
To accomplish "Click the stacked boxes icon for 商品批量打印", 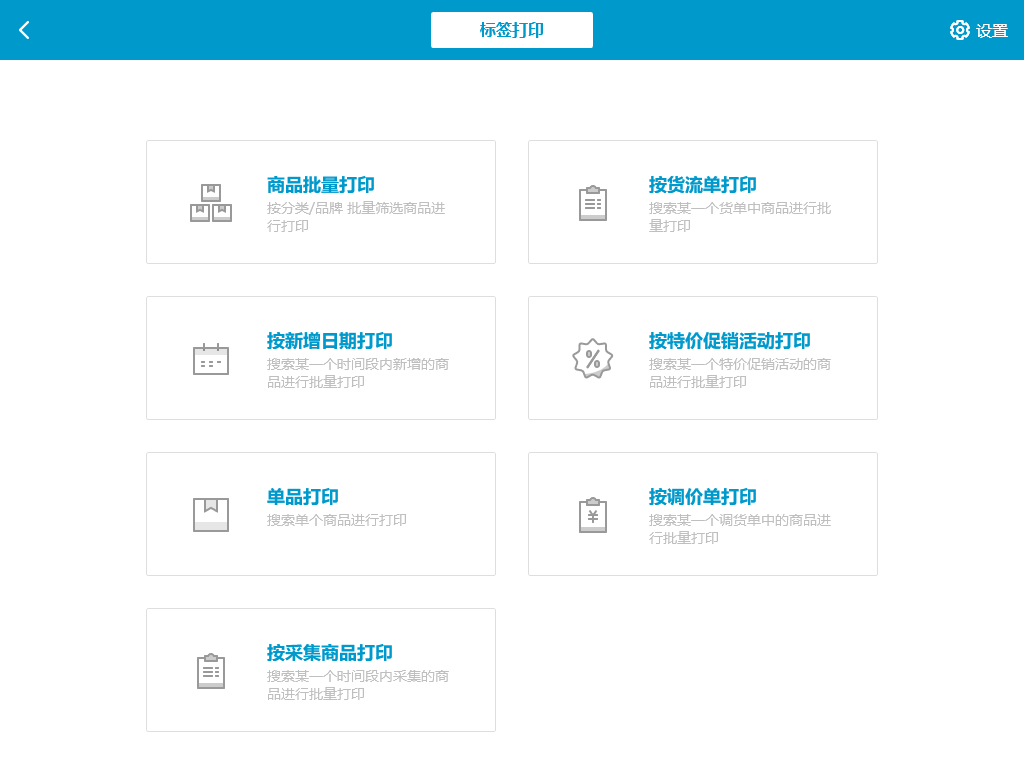I will coord(211,203).
